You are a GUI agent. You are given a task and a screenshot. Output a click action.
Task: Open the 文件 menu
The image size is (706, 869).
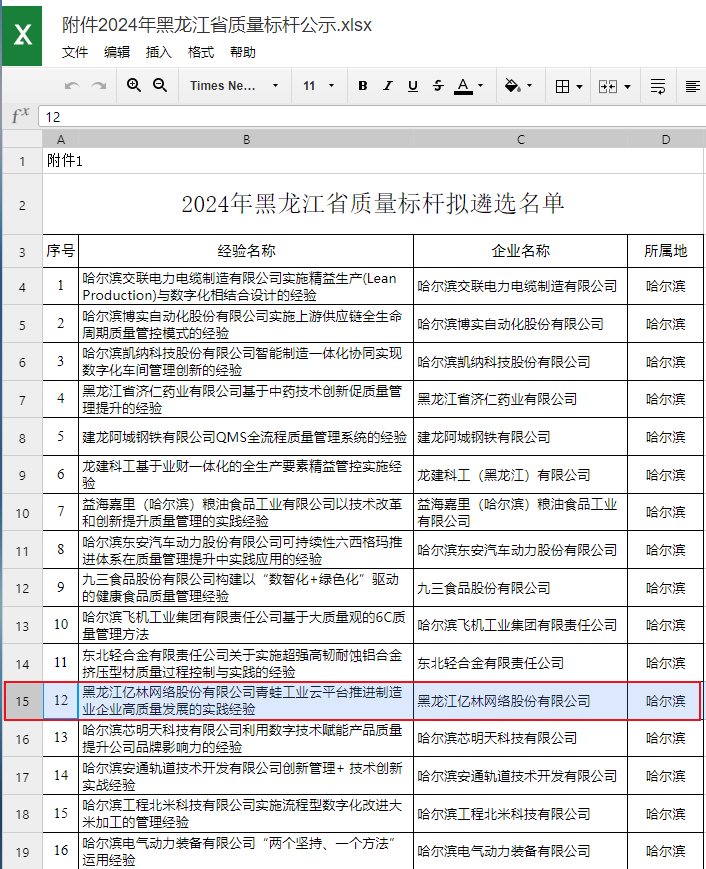click(x=75, y=53)
